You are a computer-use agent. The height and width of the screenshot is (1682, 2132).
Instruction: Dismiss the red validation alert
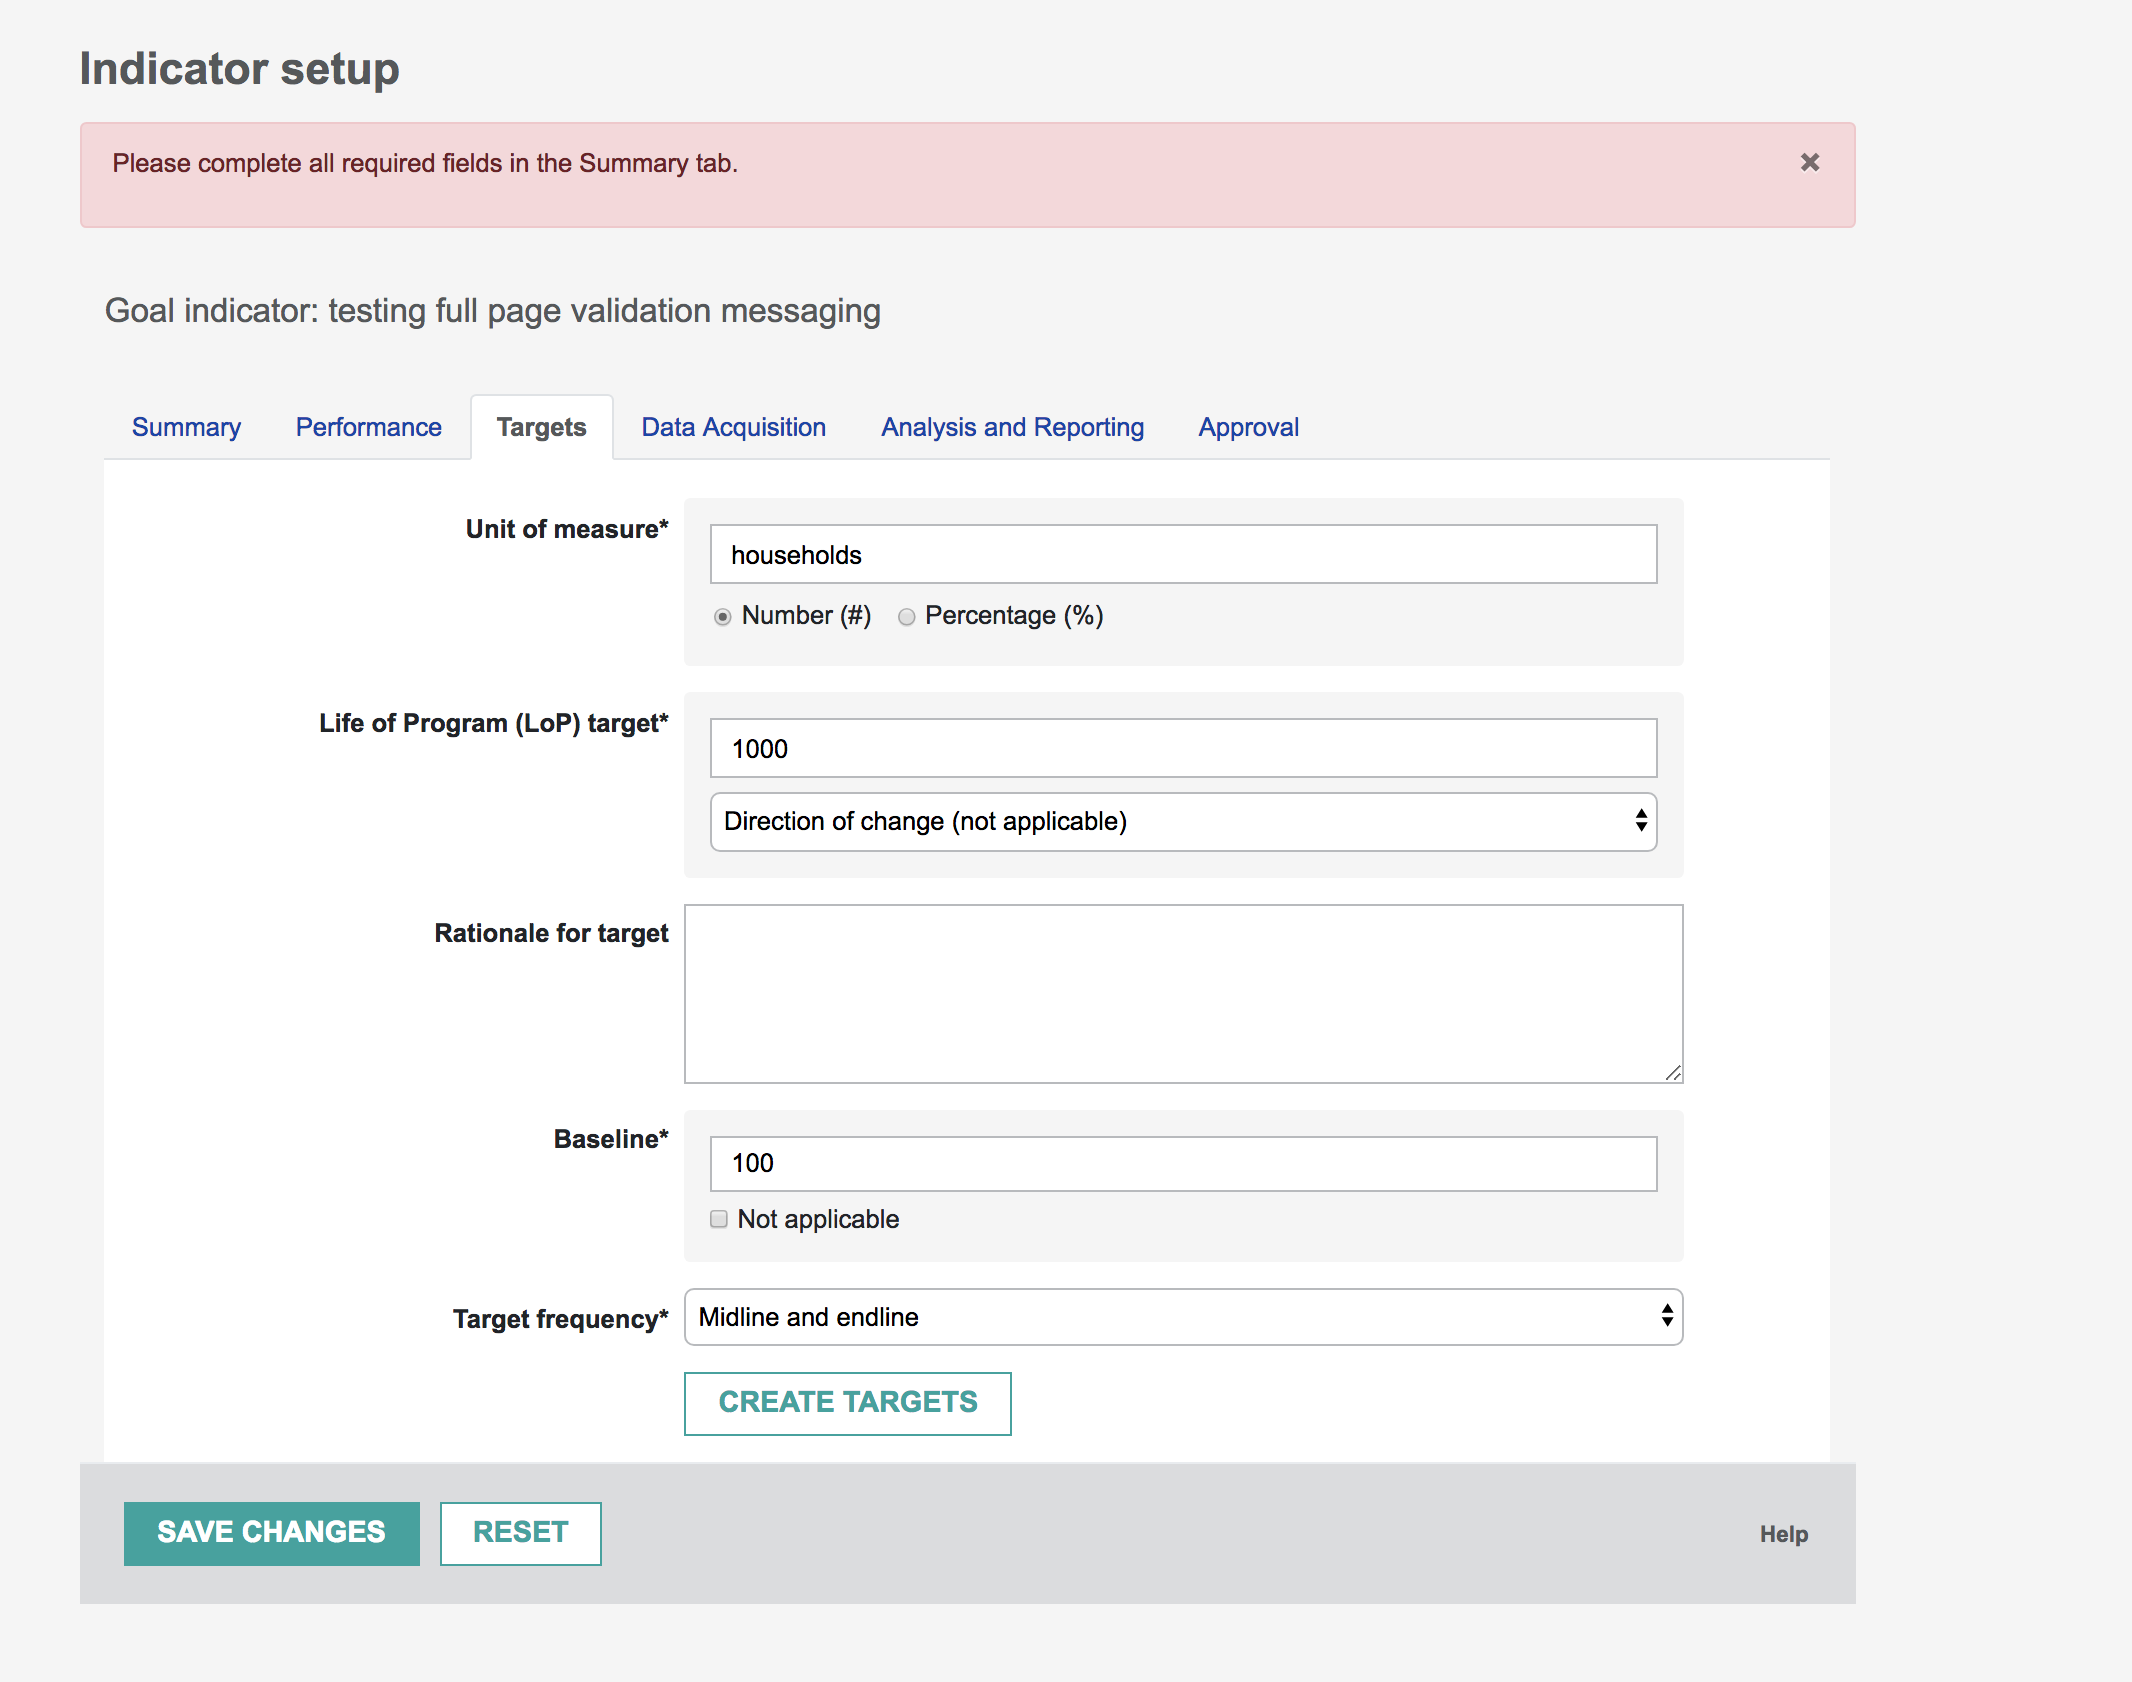click(x=1809, y=162)
